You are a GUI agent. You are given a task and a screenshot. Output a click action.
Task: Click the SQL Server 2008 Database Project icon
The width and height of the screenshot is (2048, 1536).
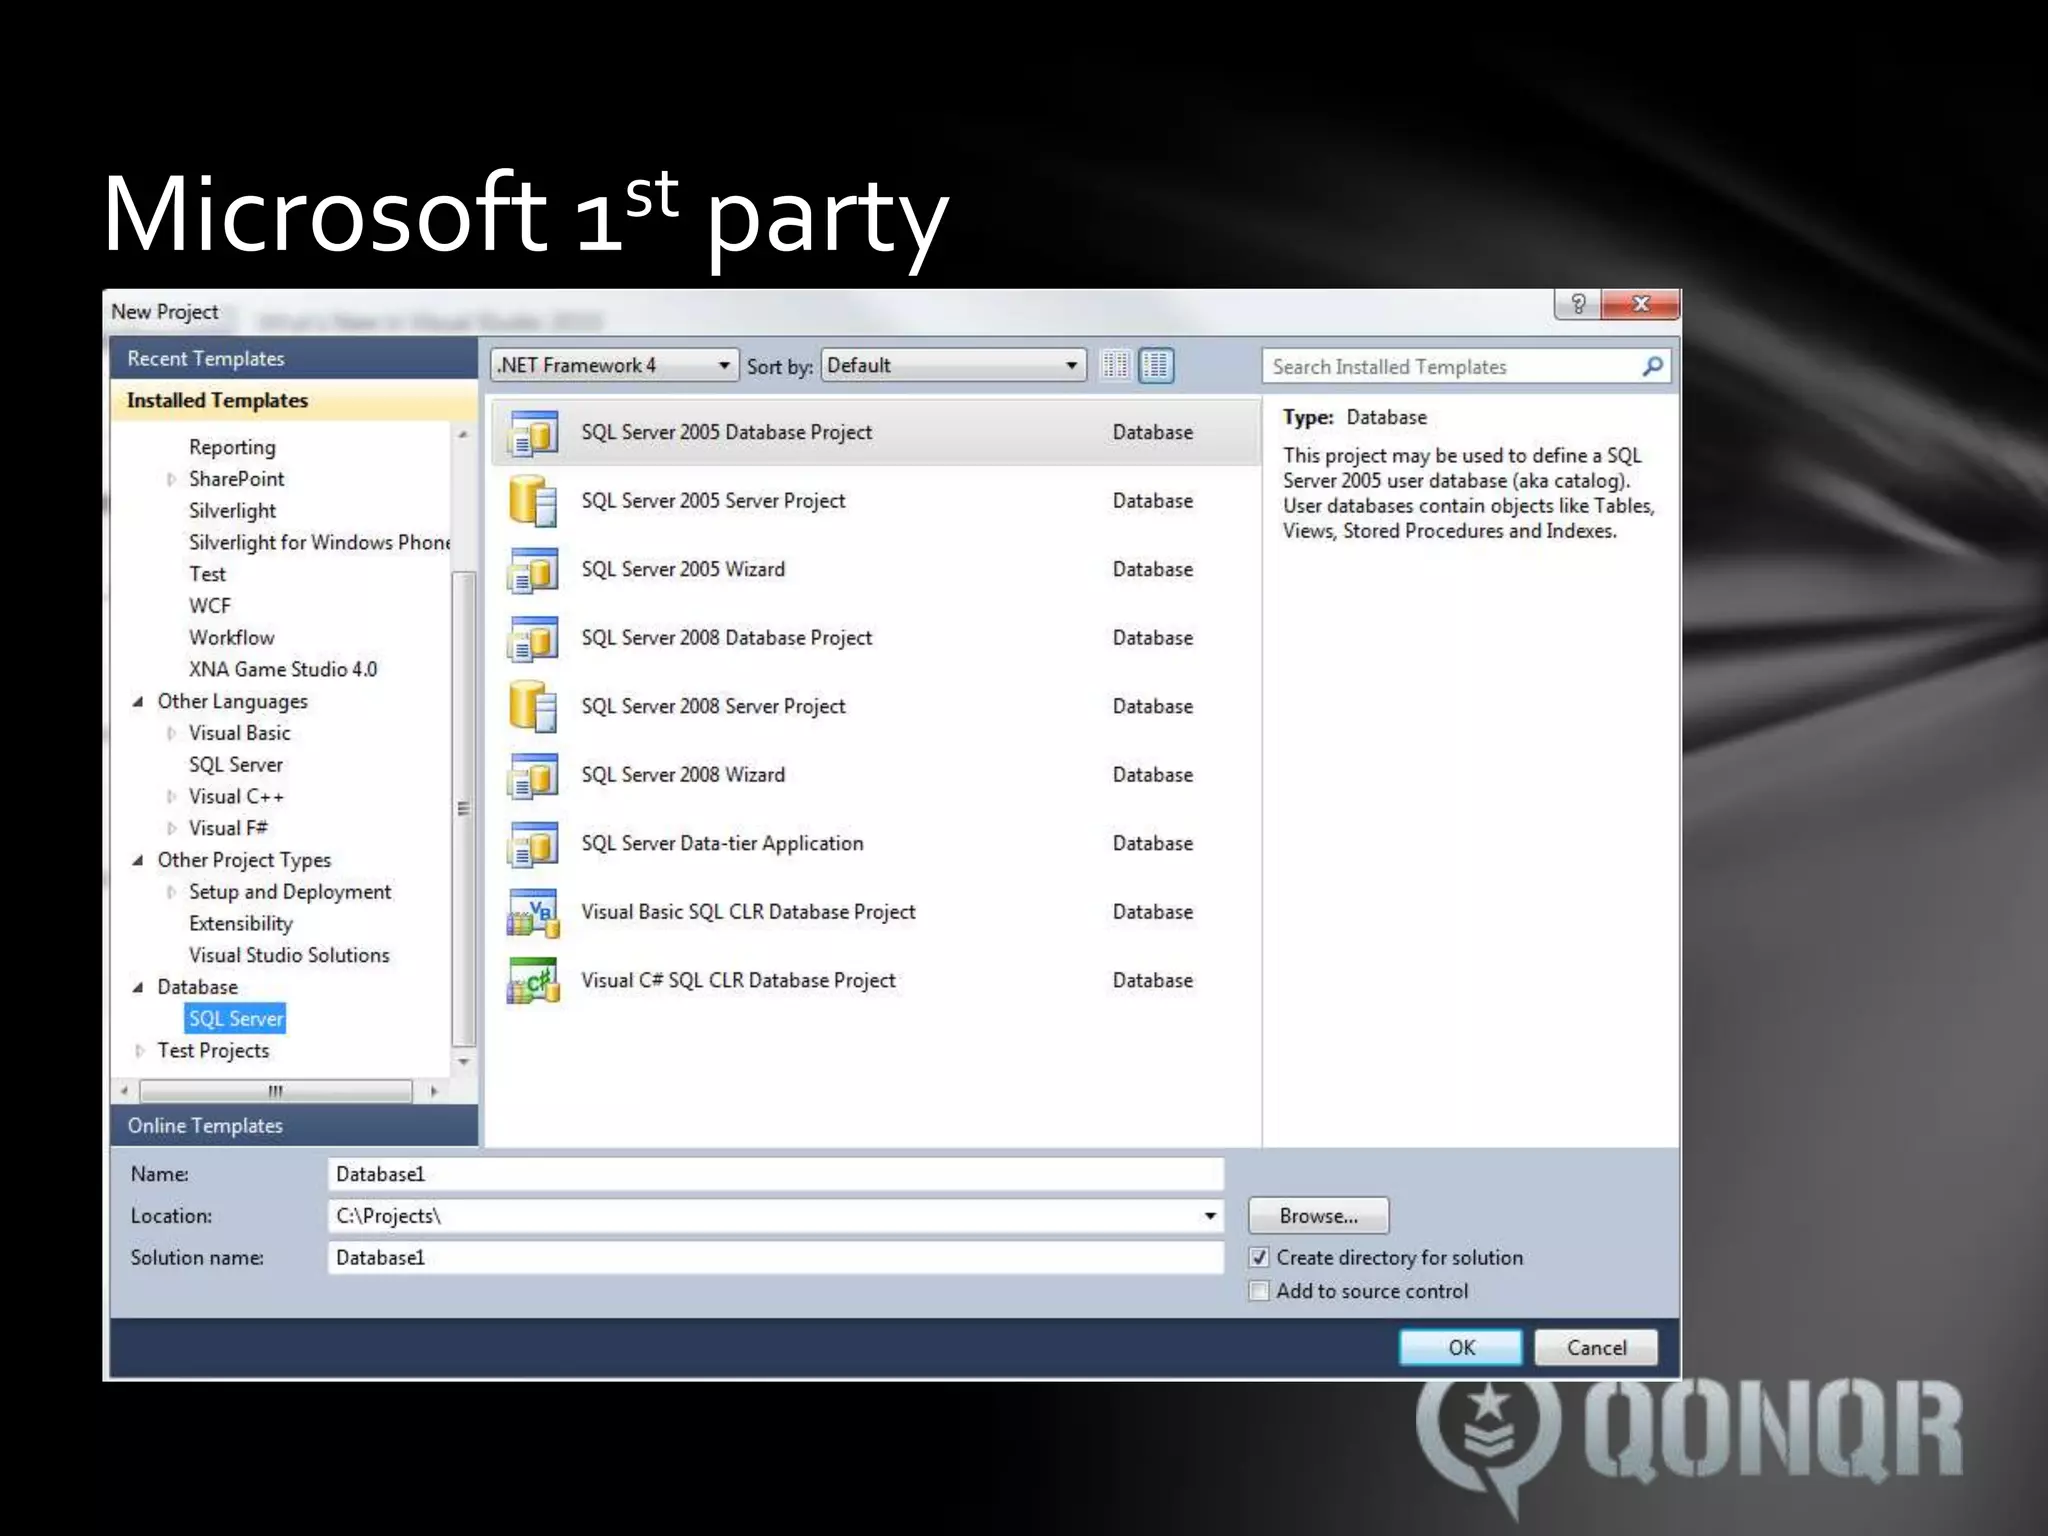pyautogui.click(x=533, y=638)
